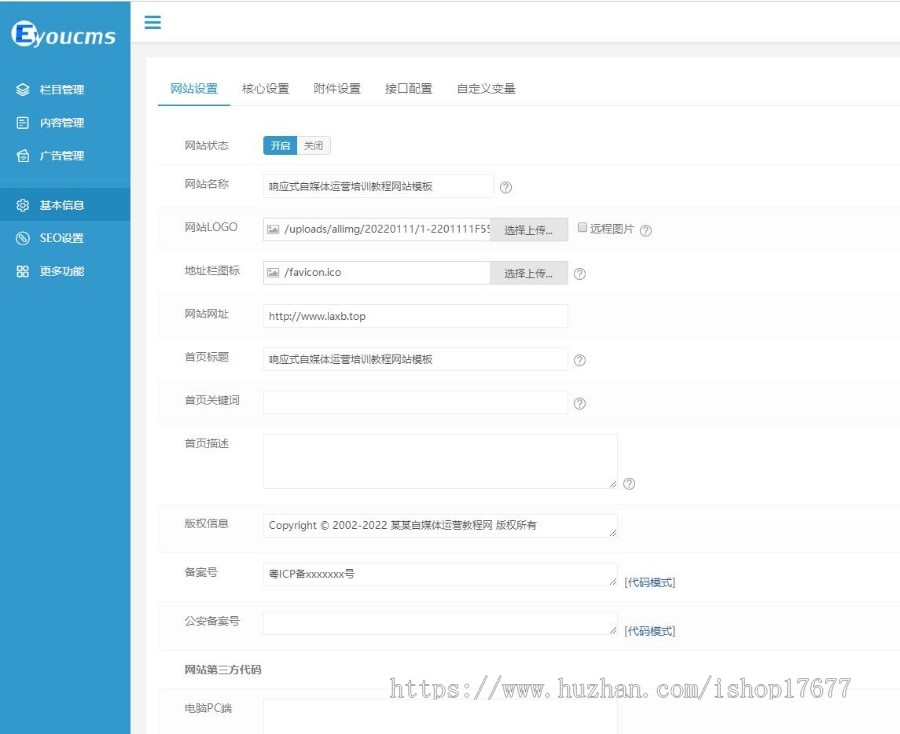Viewport: 900px width, 734px height.
Task: Toggle the hamburger sidebar menu icon
Action: (x=153, y=22)
